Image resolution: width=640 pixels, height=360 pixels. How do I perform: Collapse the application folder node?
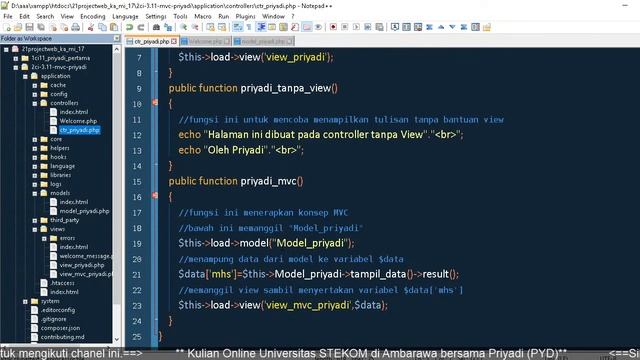tap(25, 76)
